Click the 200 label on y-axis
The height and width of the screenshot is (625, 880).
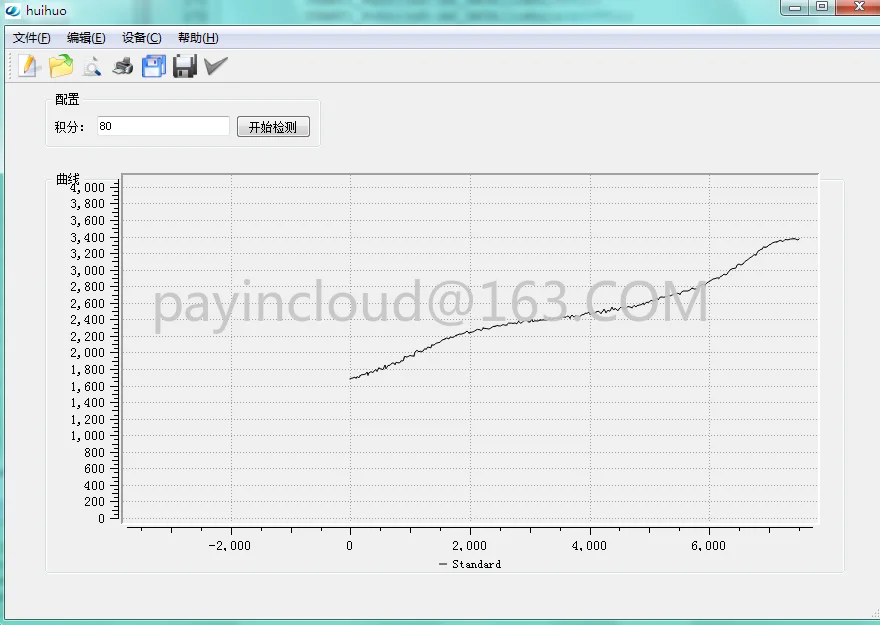coord(94,502)
